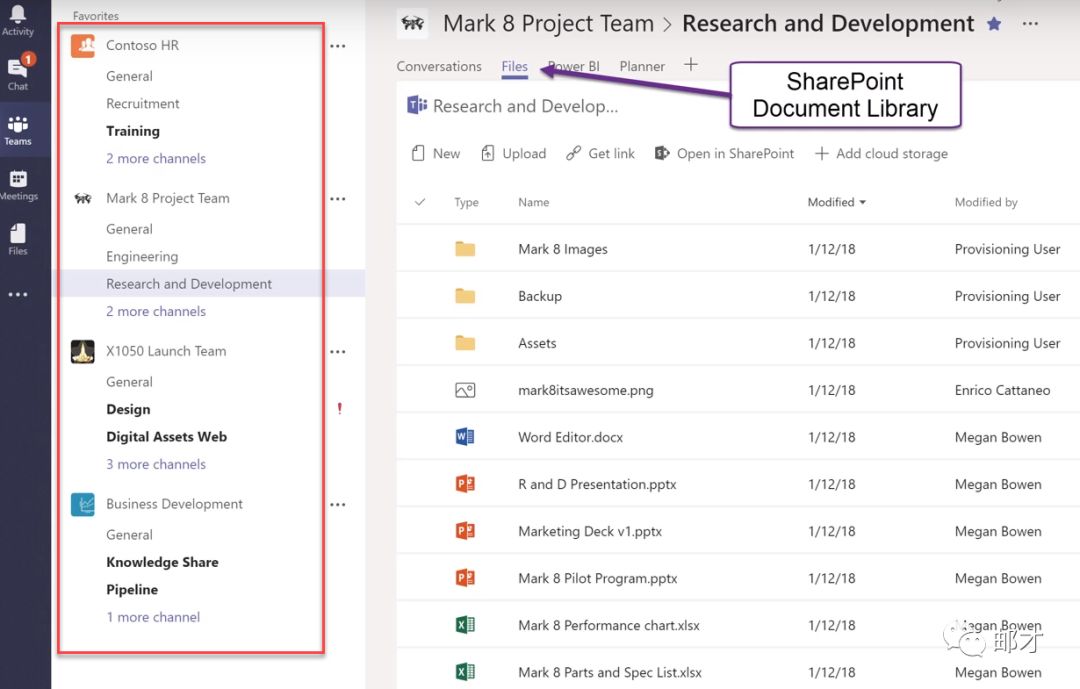This screenshot has height=689, width=1080.
Task: Open the Mark 8 Images folder
Action: 562,249
